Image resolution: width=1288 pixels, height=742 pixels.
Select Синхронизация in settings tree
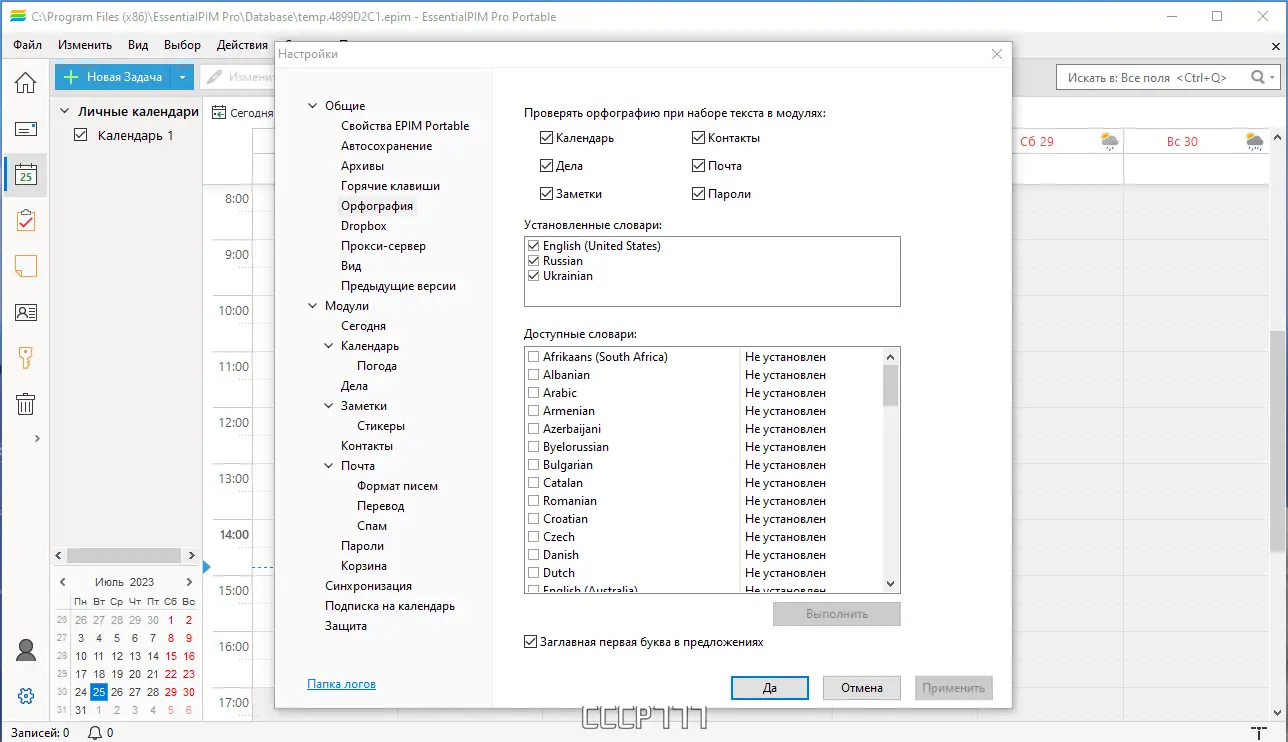(x=368, y=586)
